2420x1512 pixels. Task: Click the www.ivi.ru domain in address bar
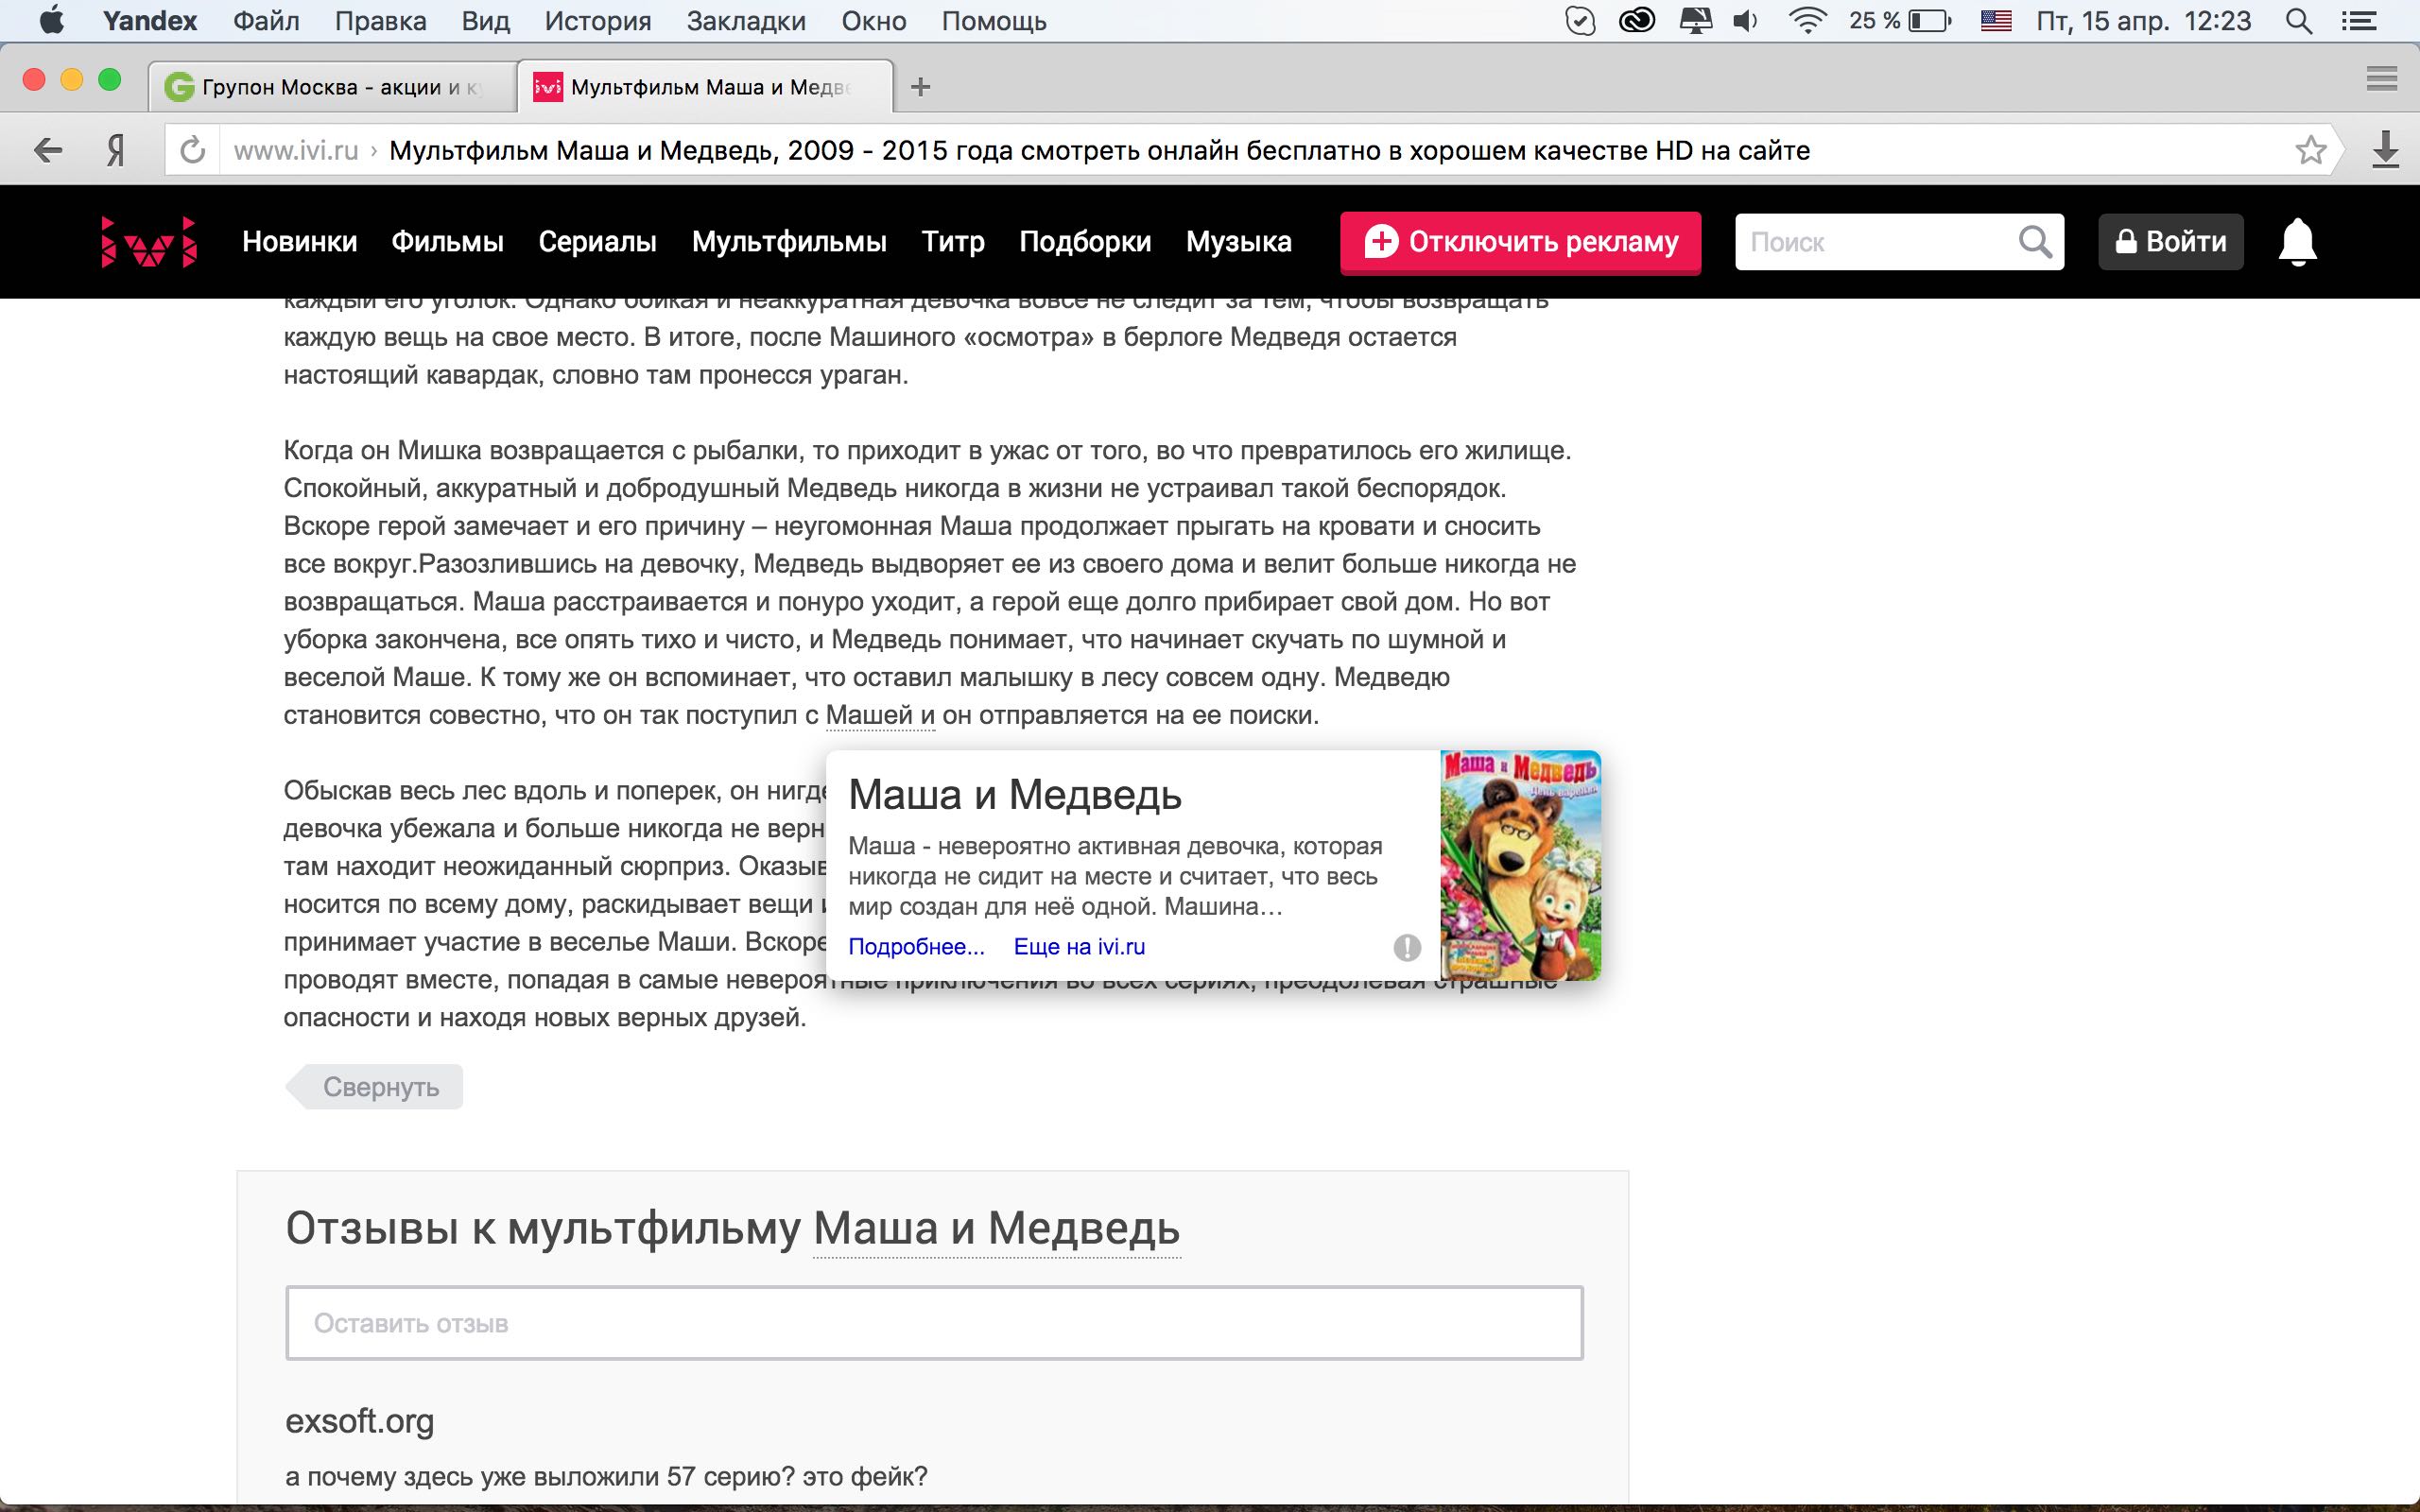click(296, 151)
